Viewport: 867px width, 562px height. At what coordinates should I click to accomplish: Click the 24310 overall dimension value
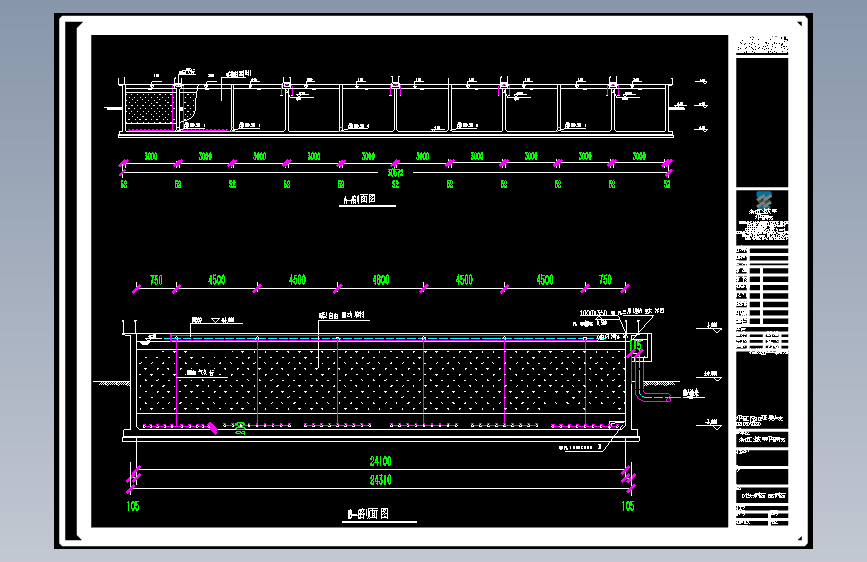pyautogui.click(x=380, y=480)
